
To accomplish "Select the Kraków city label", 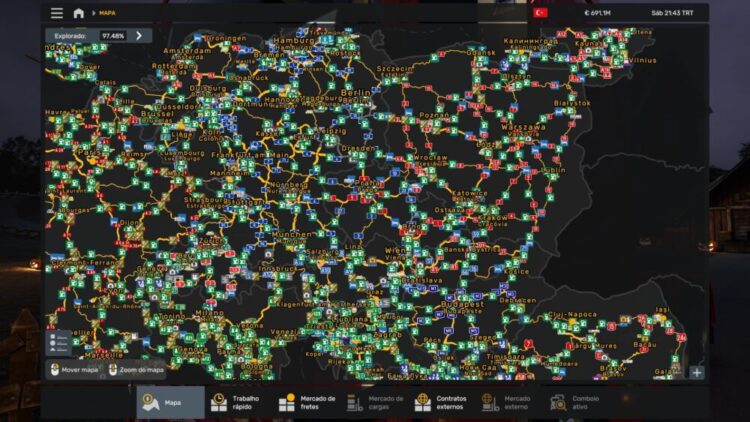I will tap(492, 218).
